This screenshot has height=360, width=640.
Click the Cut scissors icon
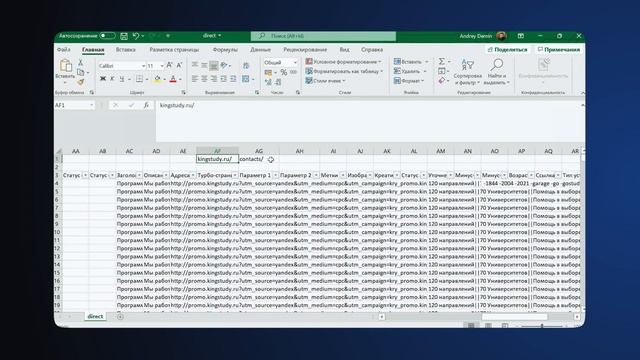tap(80, 62)
